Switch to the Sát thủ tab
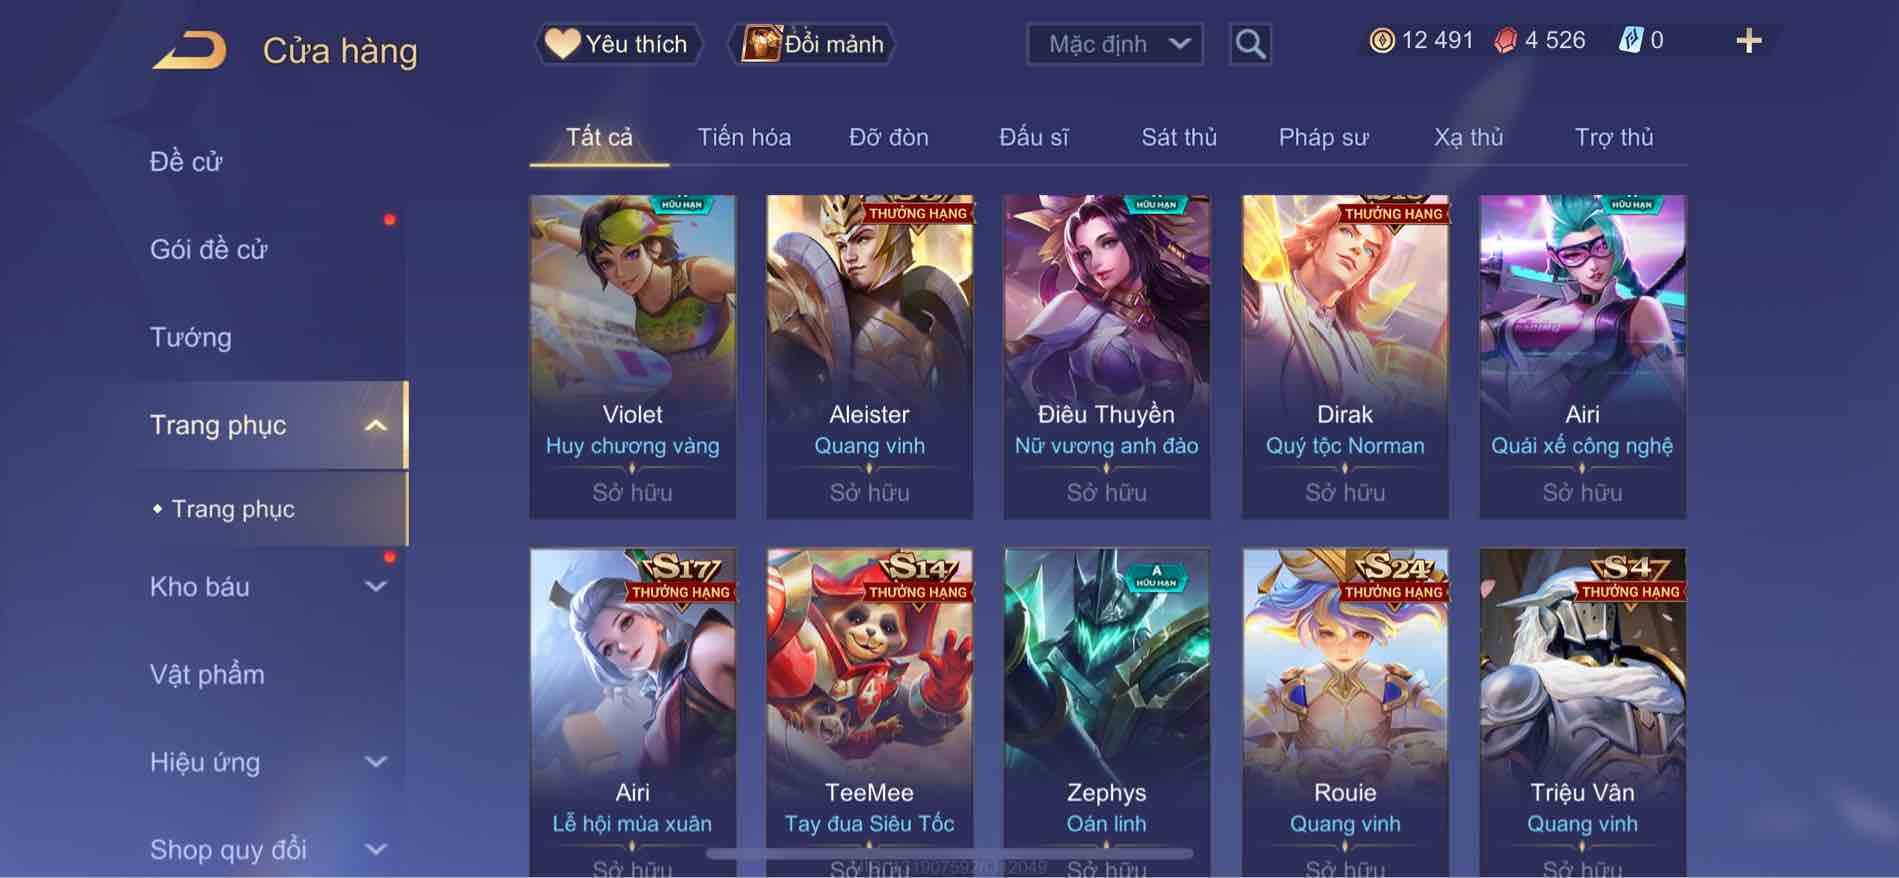 1179,137
